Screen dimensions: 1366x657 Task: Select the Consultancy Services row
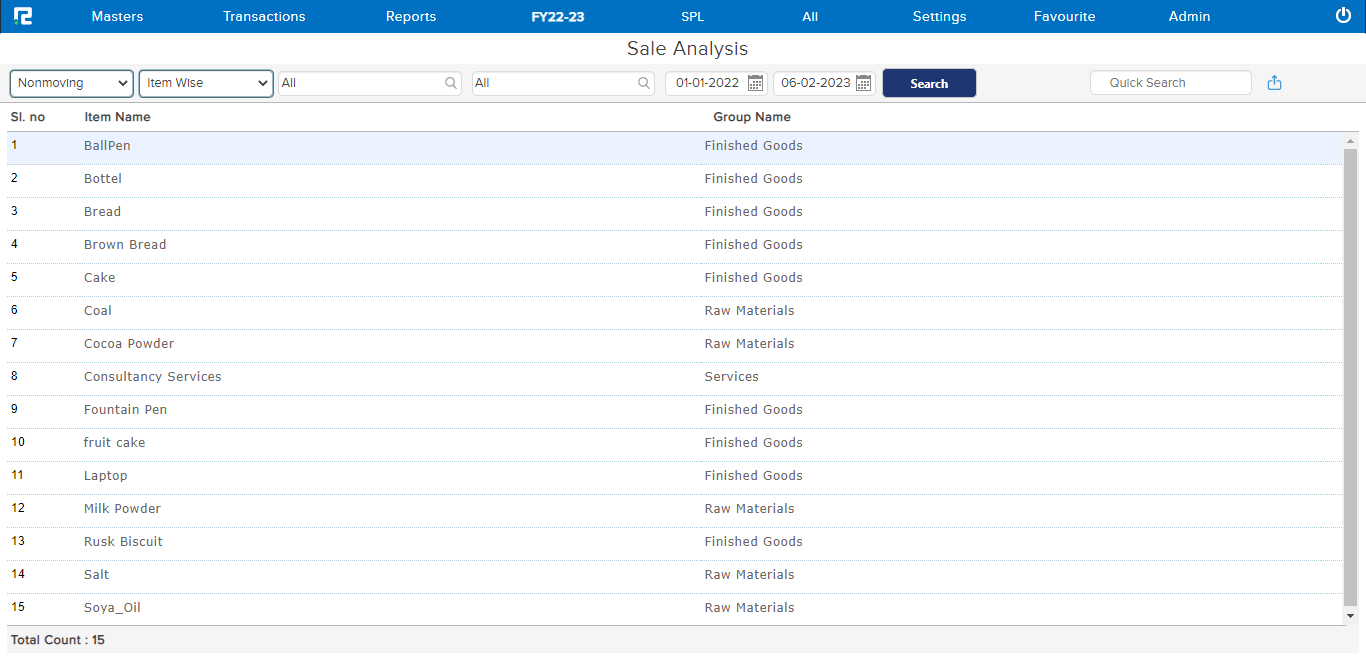[x=153, y=377]
